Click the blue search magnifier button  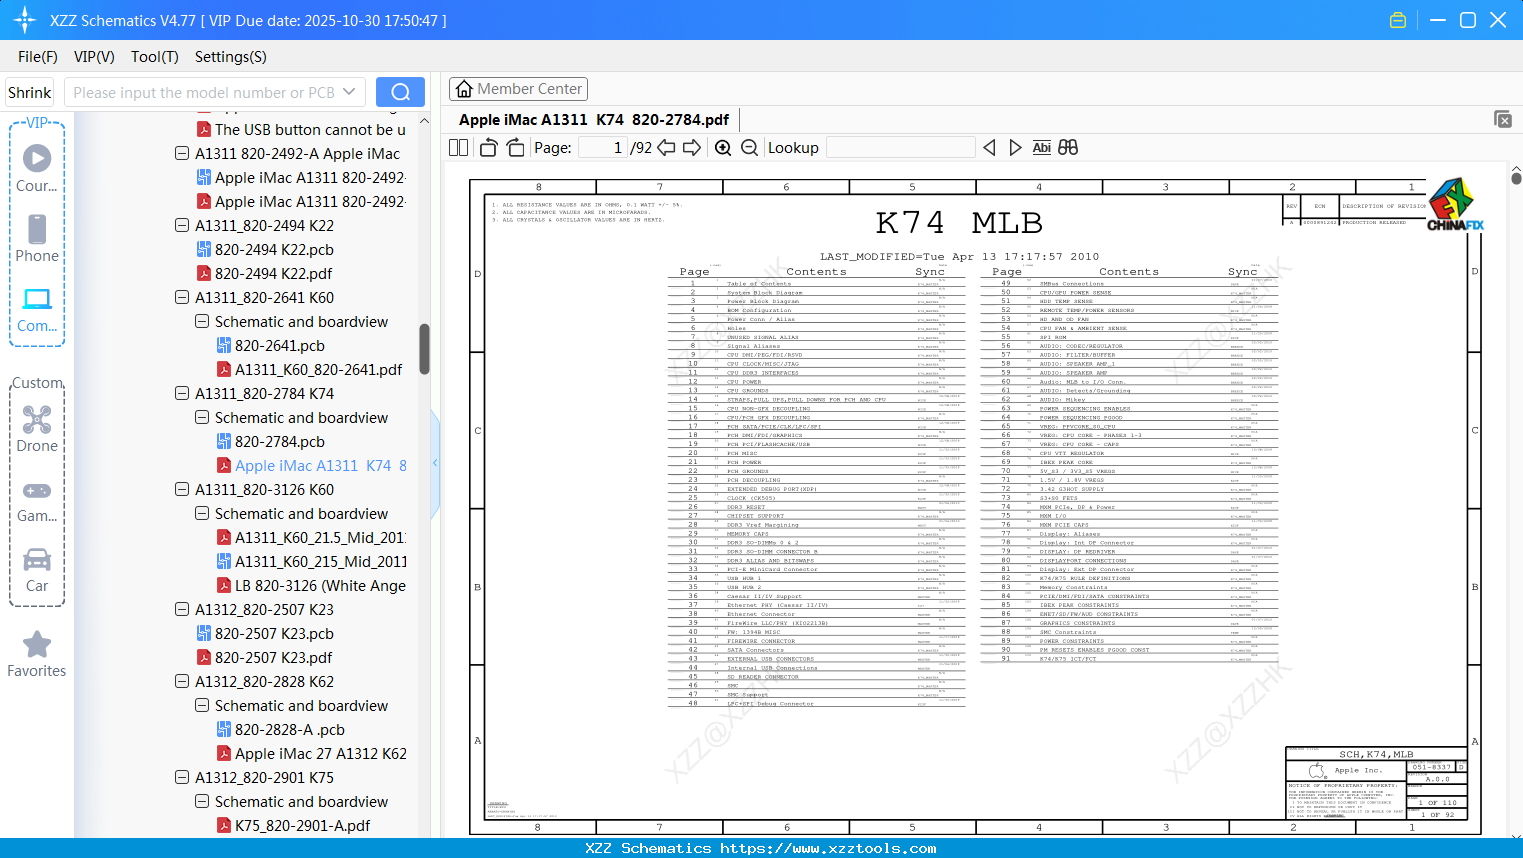pos(400,92)
